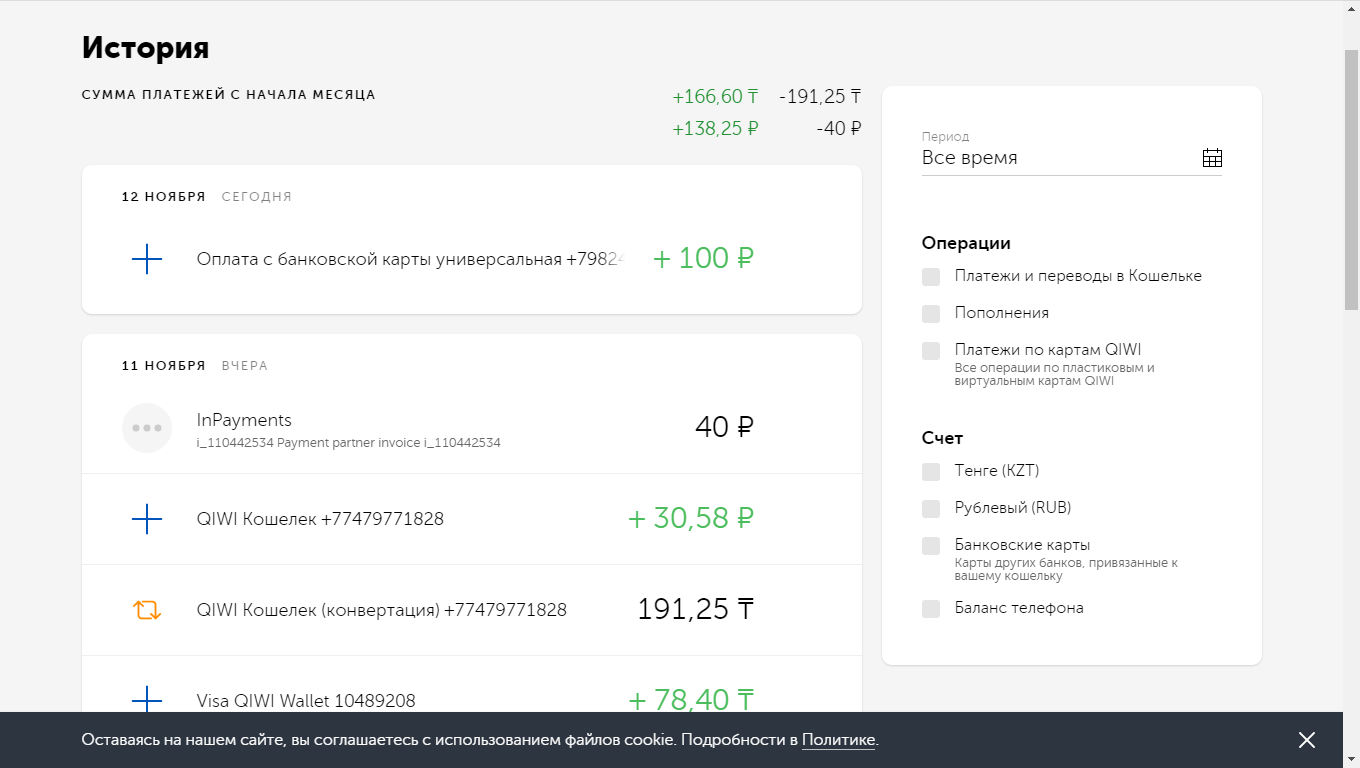Screen dimensions: 1360x768
Task: Open the QIWI Кошелек (конвертация) transaction
Action: coord(382,610)
